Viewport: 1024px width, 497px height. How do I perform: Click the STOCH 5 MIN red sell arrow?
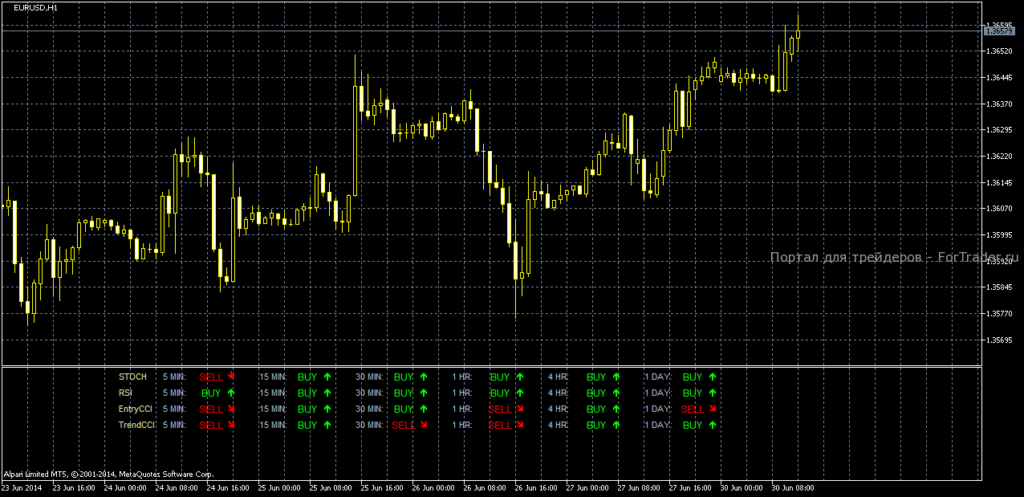point(231,377)
